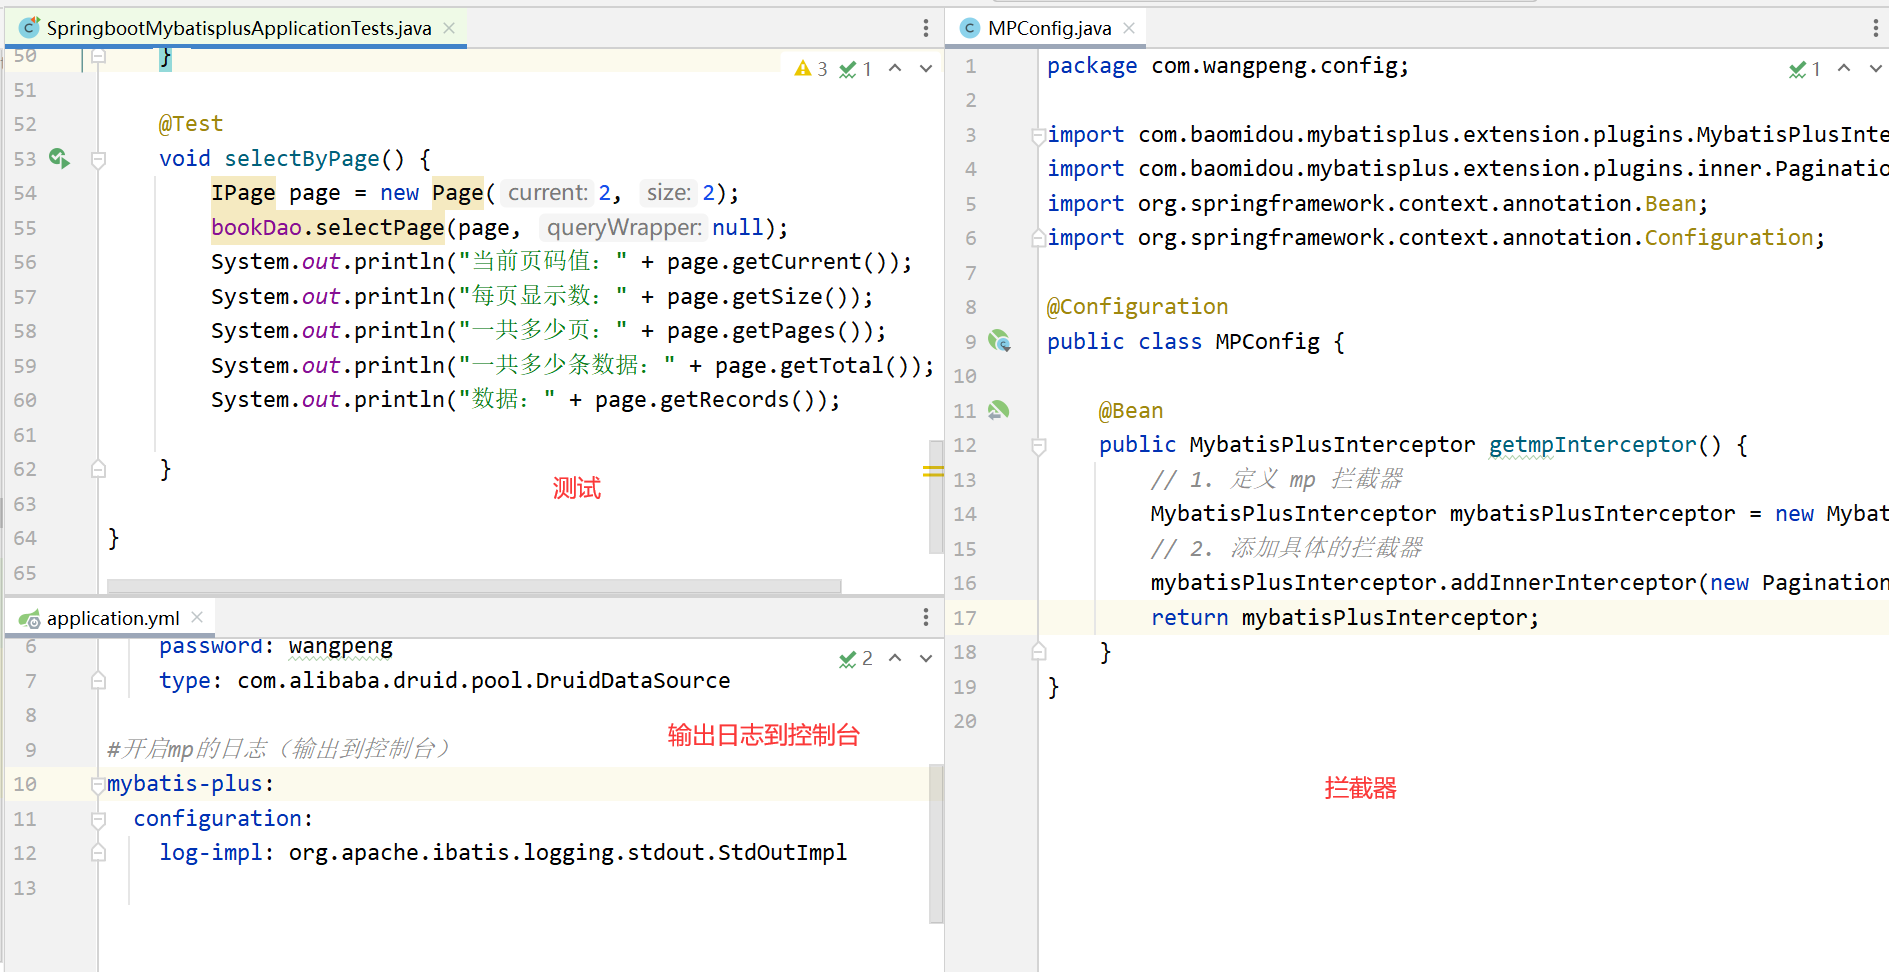Click the yellow warning stripe marker in test editor

point(933,471)
